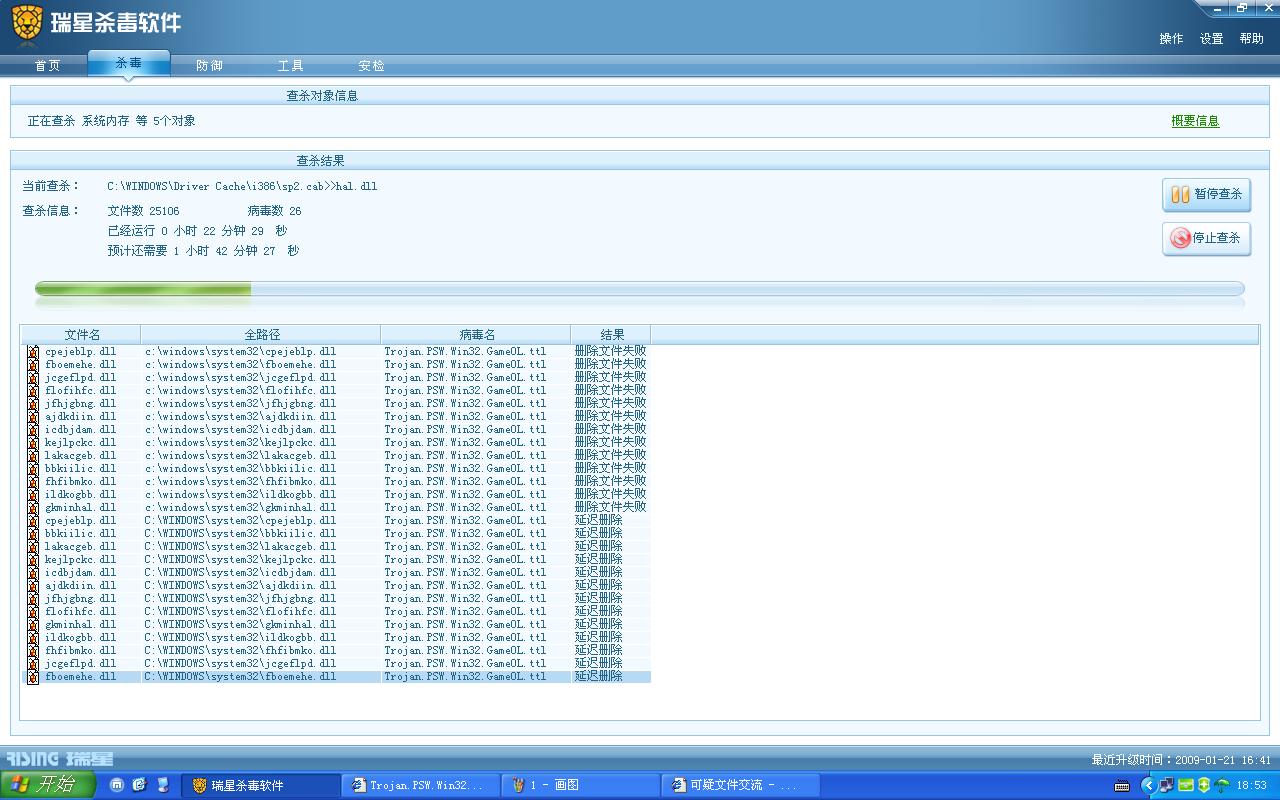This screenshot has width=1280, height=800.
Task: Open the keyboard language bar icon
Action: (x=1122, y=786)
